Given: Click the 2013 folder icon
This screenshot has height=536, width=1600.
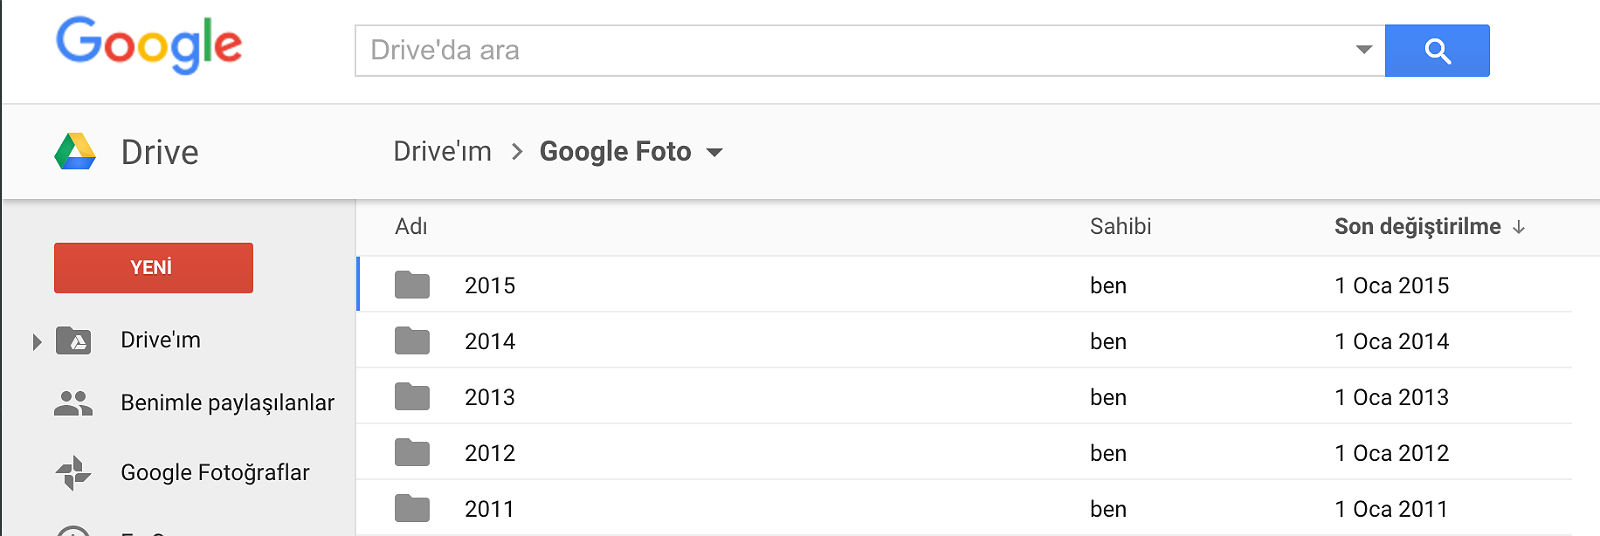Looking at the screenshot, I should click(x=412, y=397).
